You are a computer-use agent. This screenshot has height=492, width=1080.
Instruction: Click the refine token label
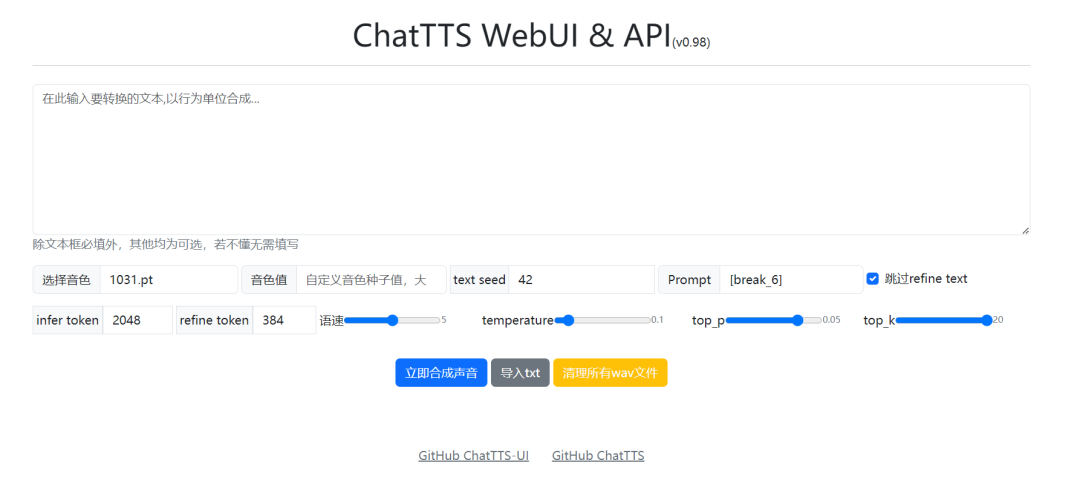[214, 320]
